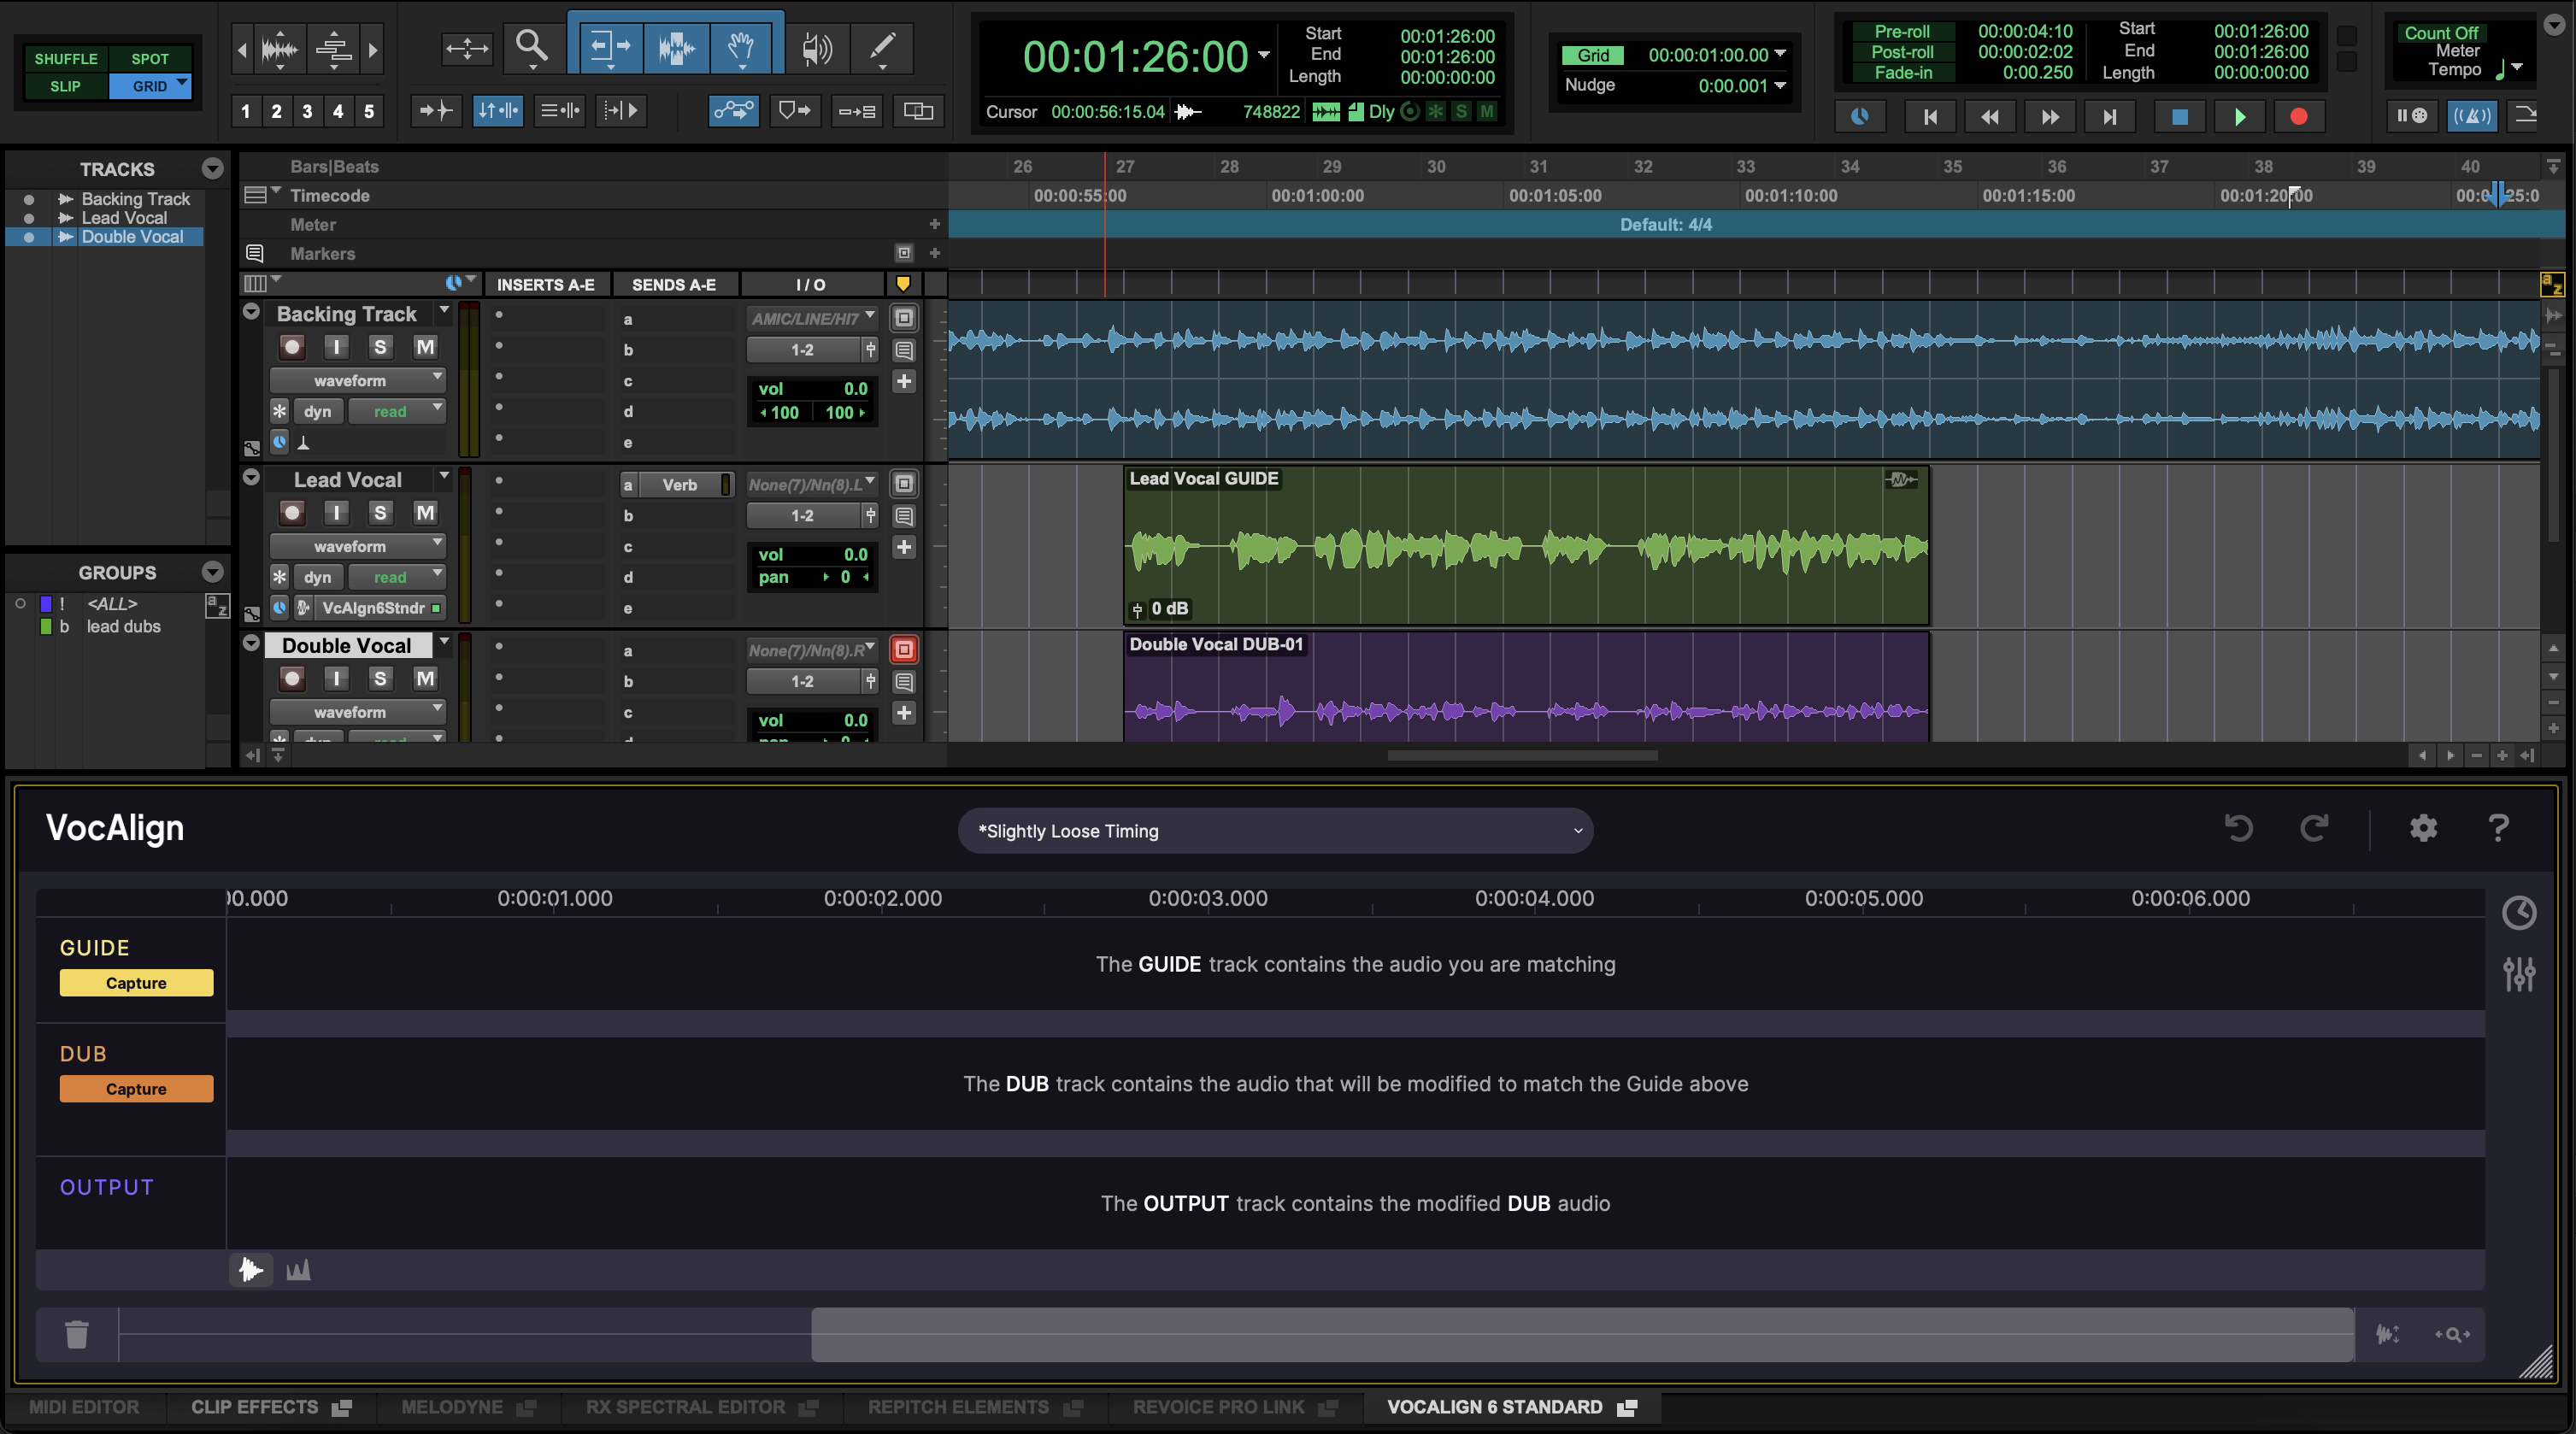Record-enable the Double Vocal track
This screenshot has height=1434, width=2576.
292,679
